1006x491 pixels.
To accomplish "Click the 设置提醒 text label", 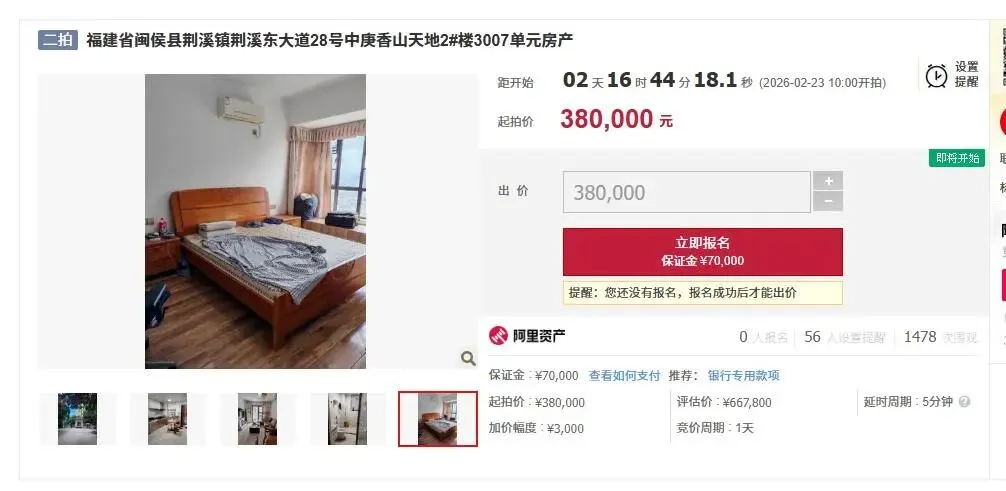I will tap(967, 74).
